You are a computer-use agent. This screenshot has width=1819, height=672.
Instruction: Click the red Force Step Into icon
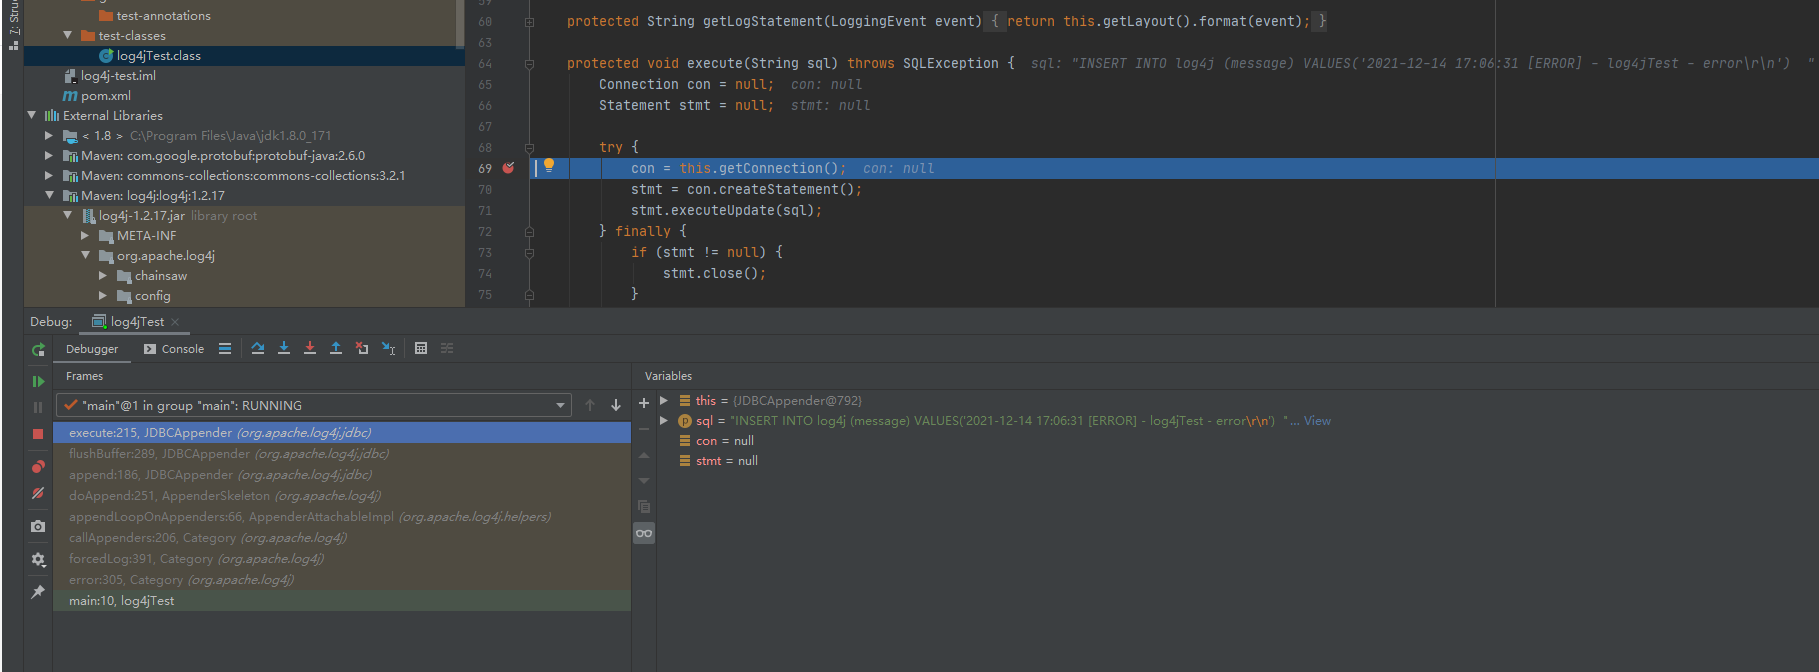tap(310, 348)
